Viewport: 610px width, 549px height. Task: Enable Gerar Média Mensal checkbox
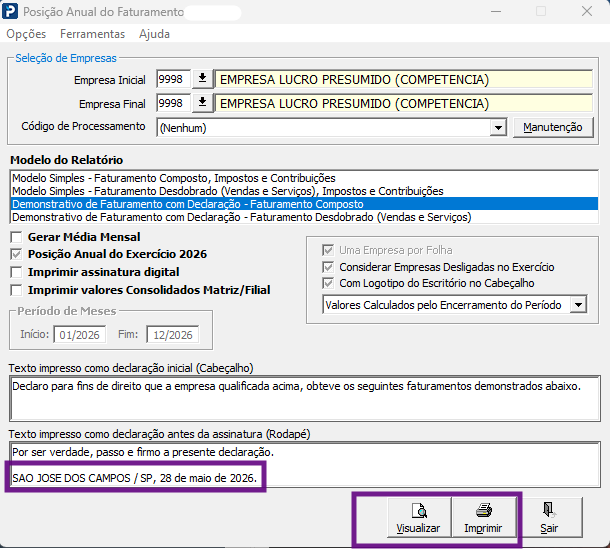pyautogui.click(x=16, y=237)
